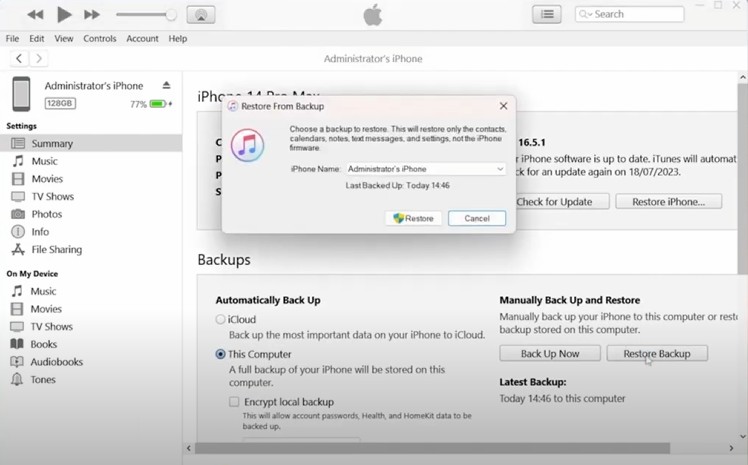Click the iTunes music note icon in dialog

click(x=247, y=145)
